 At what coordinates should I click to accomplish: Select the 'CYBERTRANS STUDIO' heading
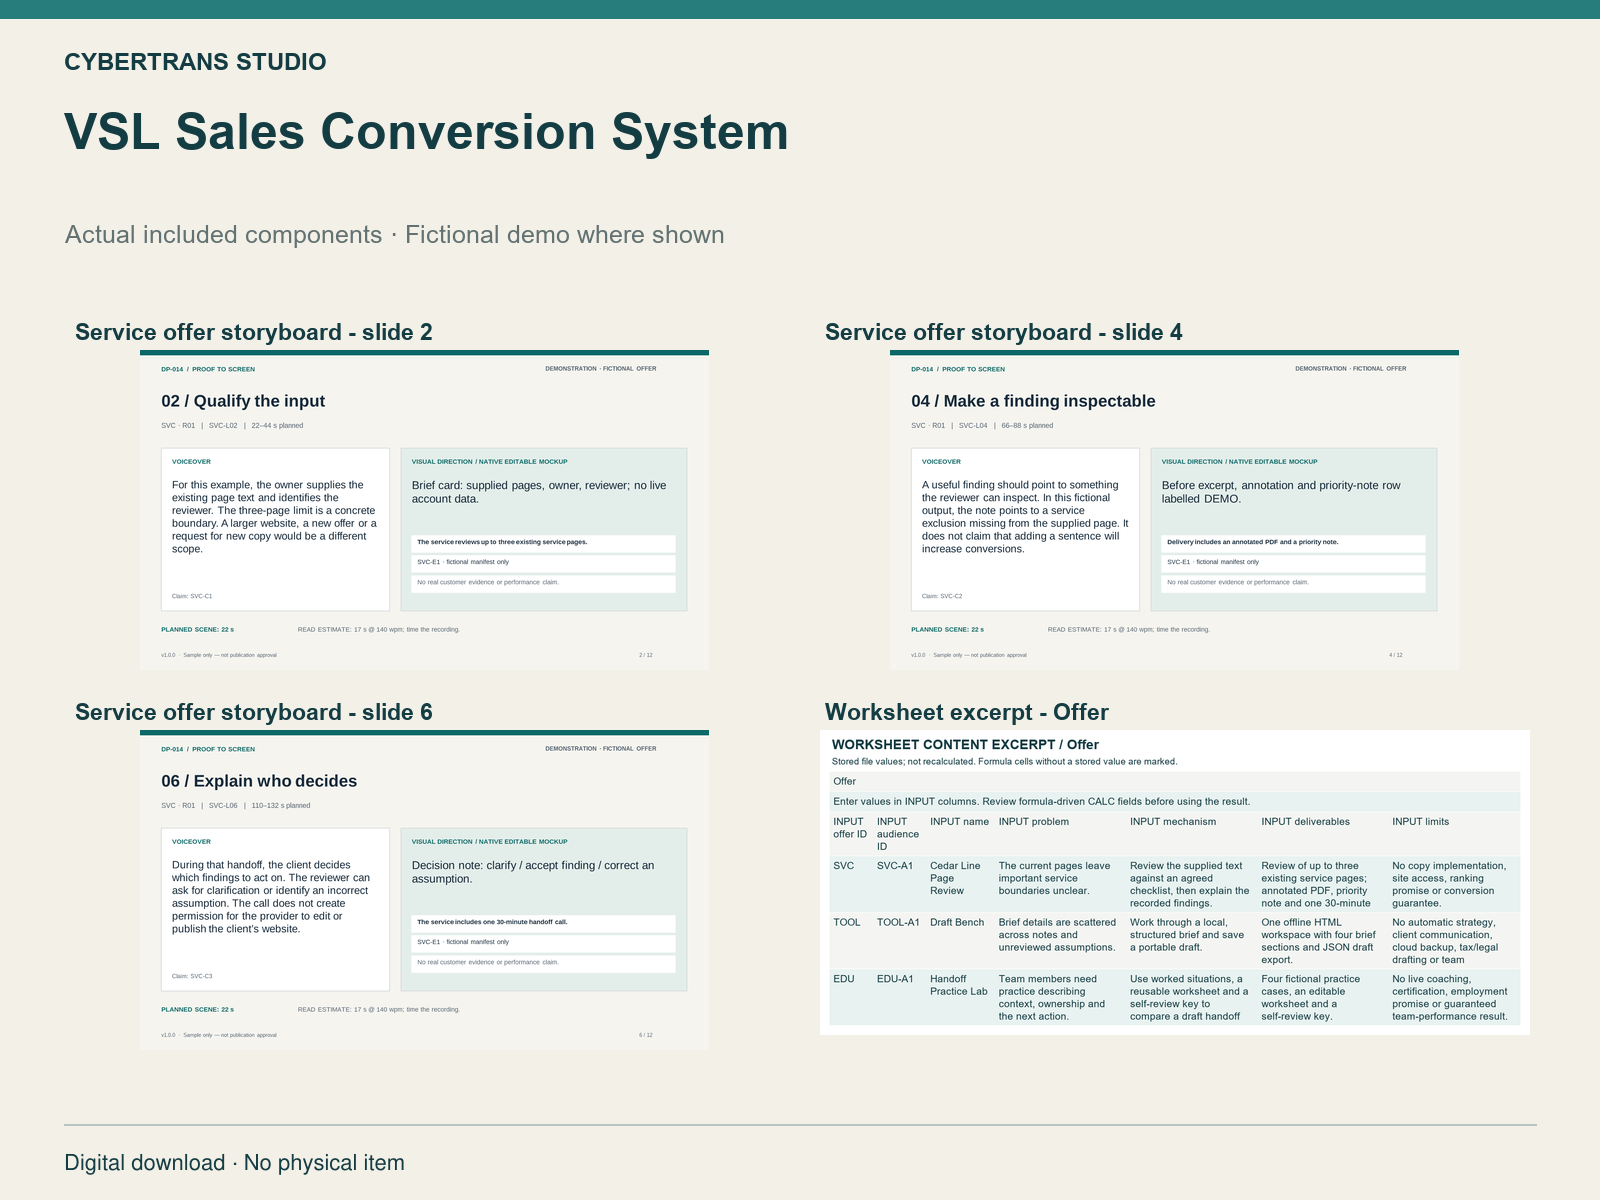(195, 62)
